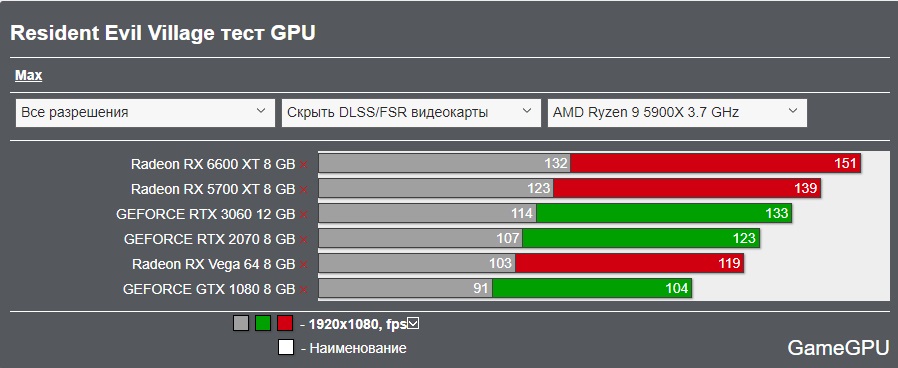Click the gray legend color box
Viewport: 898px width, 368px height.
241,323
